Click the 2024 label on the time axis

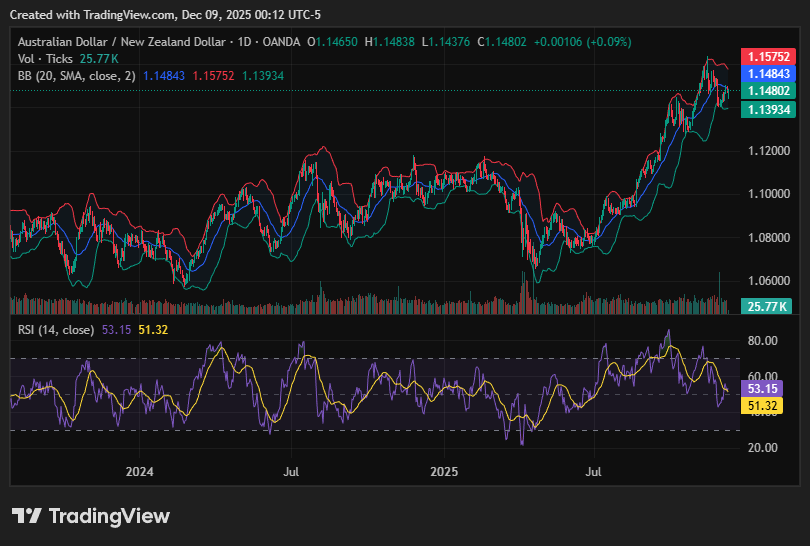point(140,470)
